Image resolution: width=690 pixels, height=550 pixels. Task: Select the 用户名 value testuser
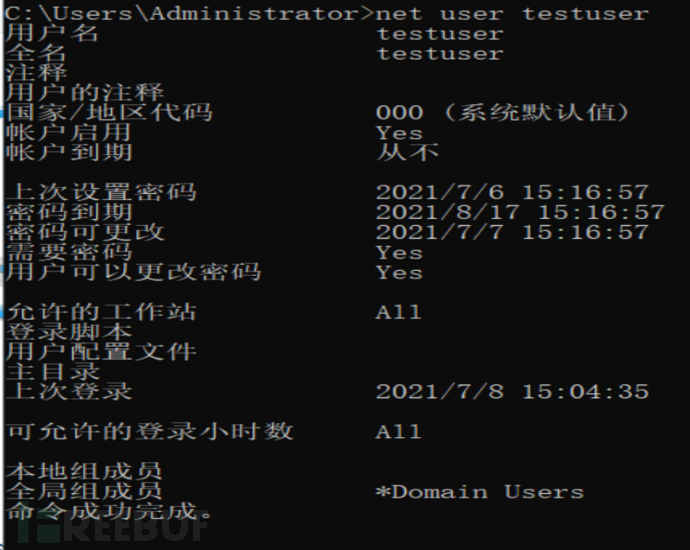440,33
